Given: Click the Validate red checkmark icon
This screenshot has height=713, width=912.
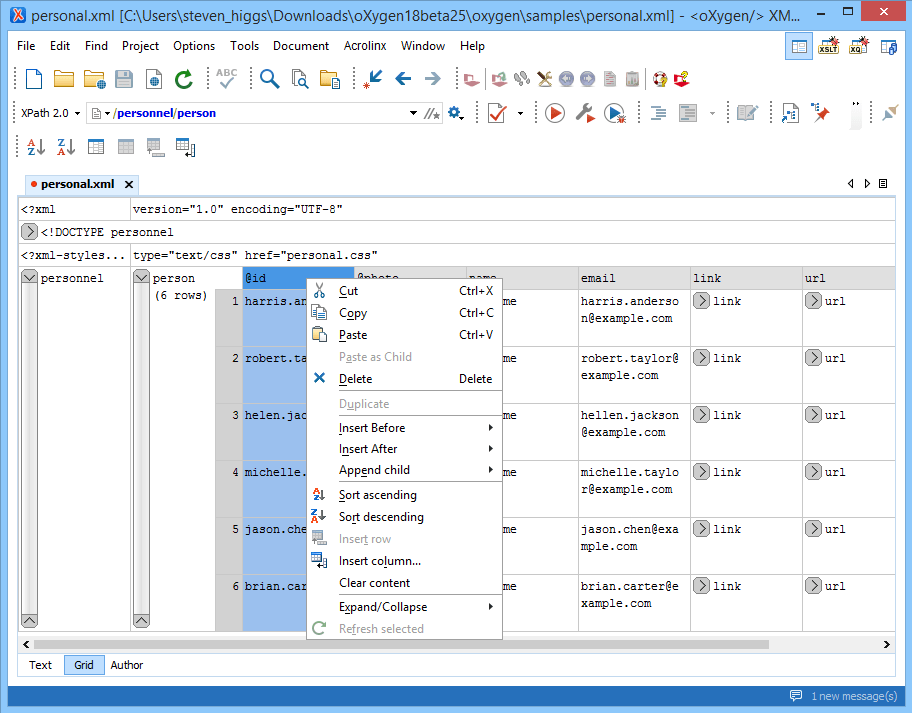Looking at the screenshot, I should (497, 114).
